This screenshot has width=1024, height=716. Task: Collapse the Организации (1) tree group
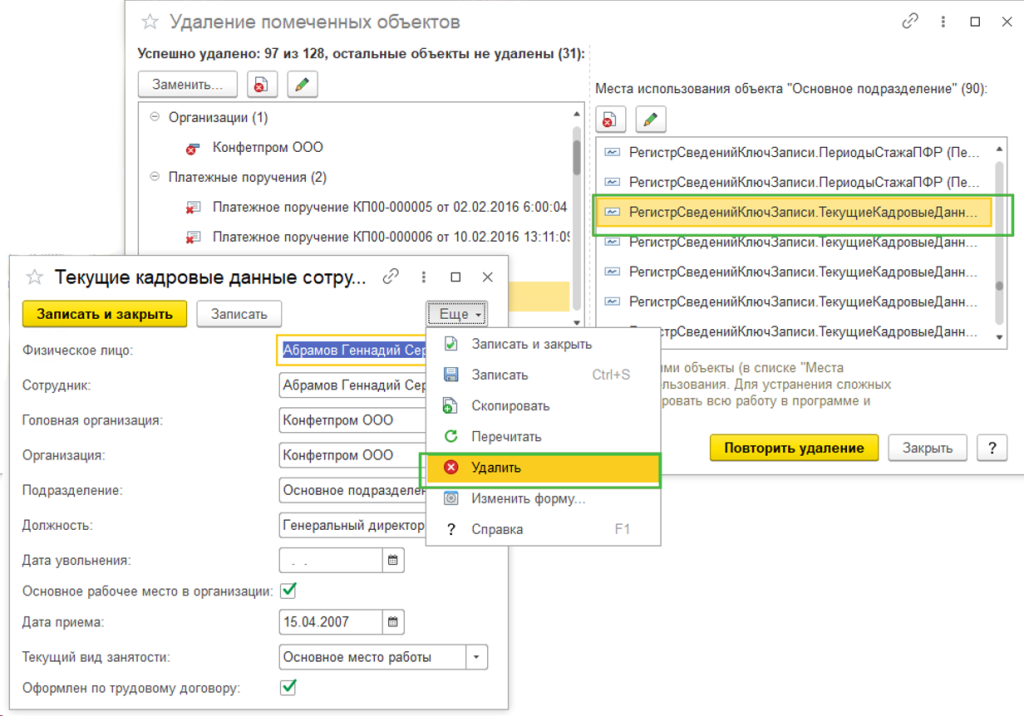point(155,117)
